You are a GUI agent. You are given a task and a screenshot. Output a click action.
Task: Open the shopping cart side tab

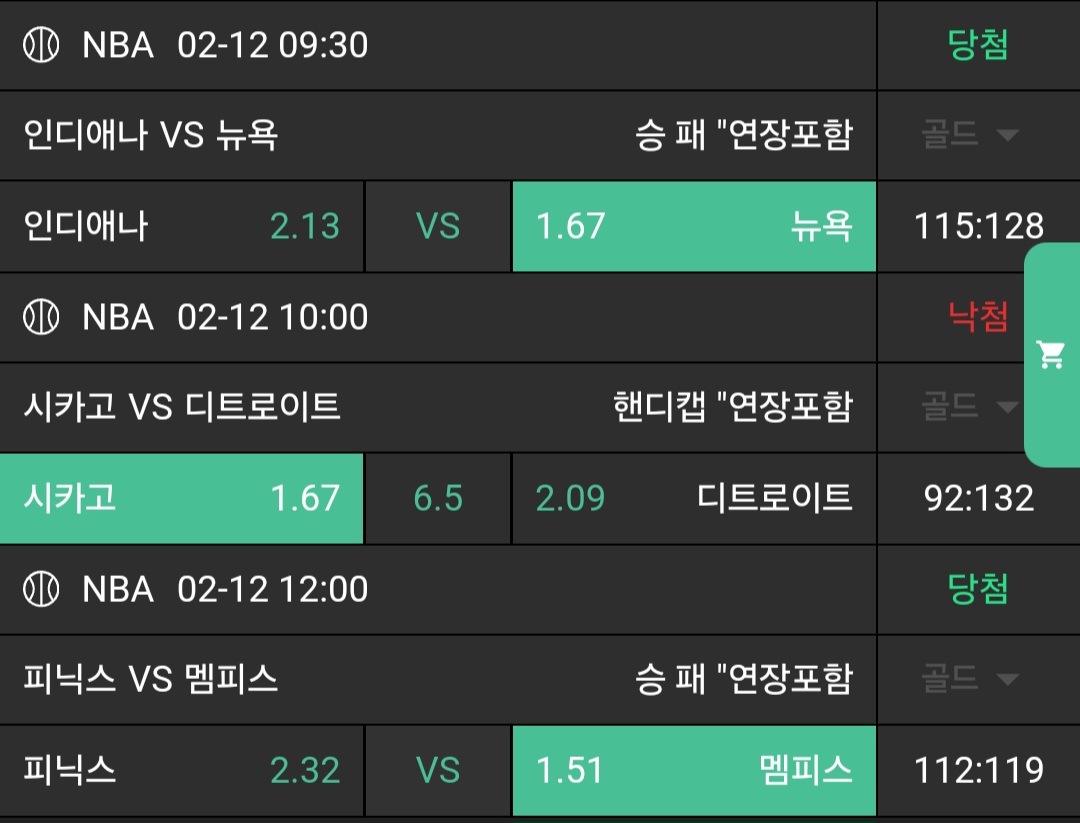[1051, 354]
